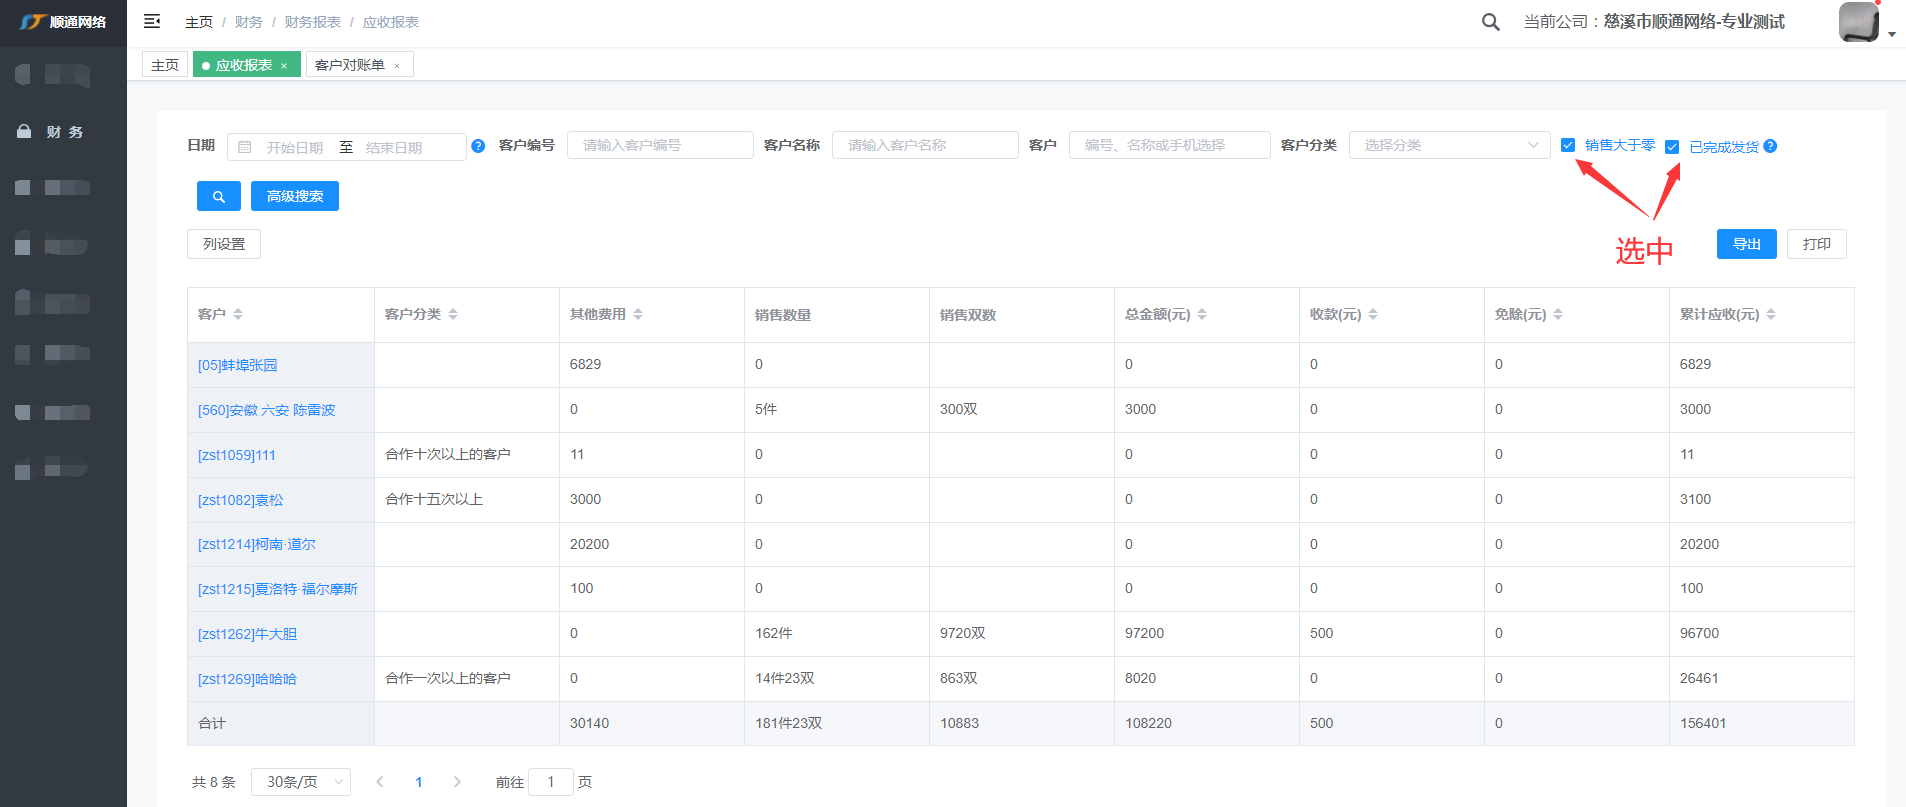
Task: Toggle the 销售大于零 checkbox
Action: point(1568,145)
